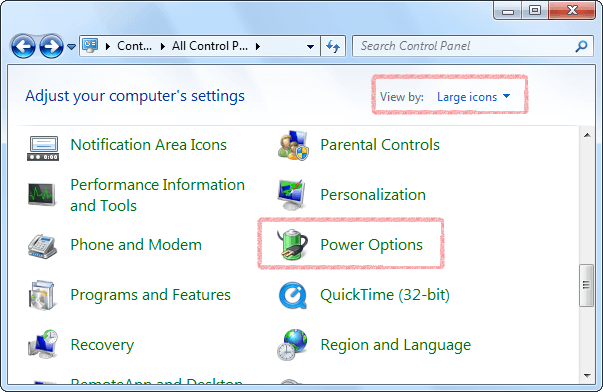Open Personalization link

coord(373,195)
